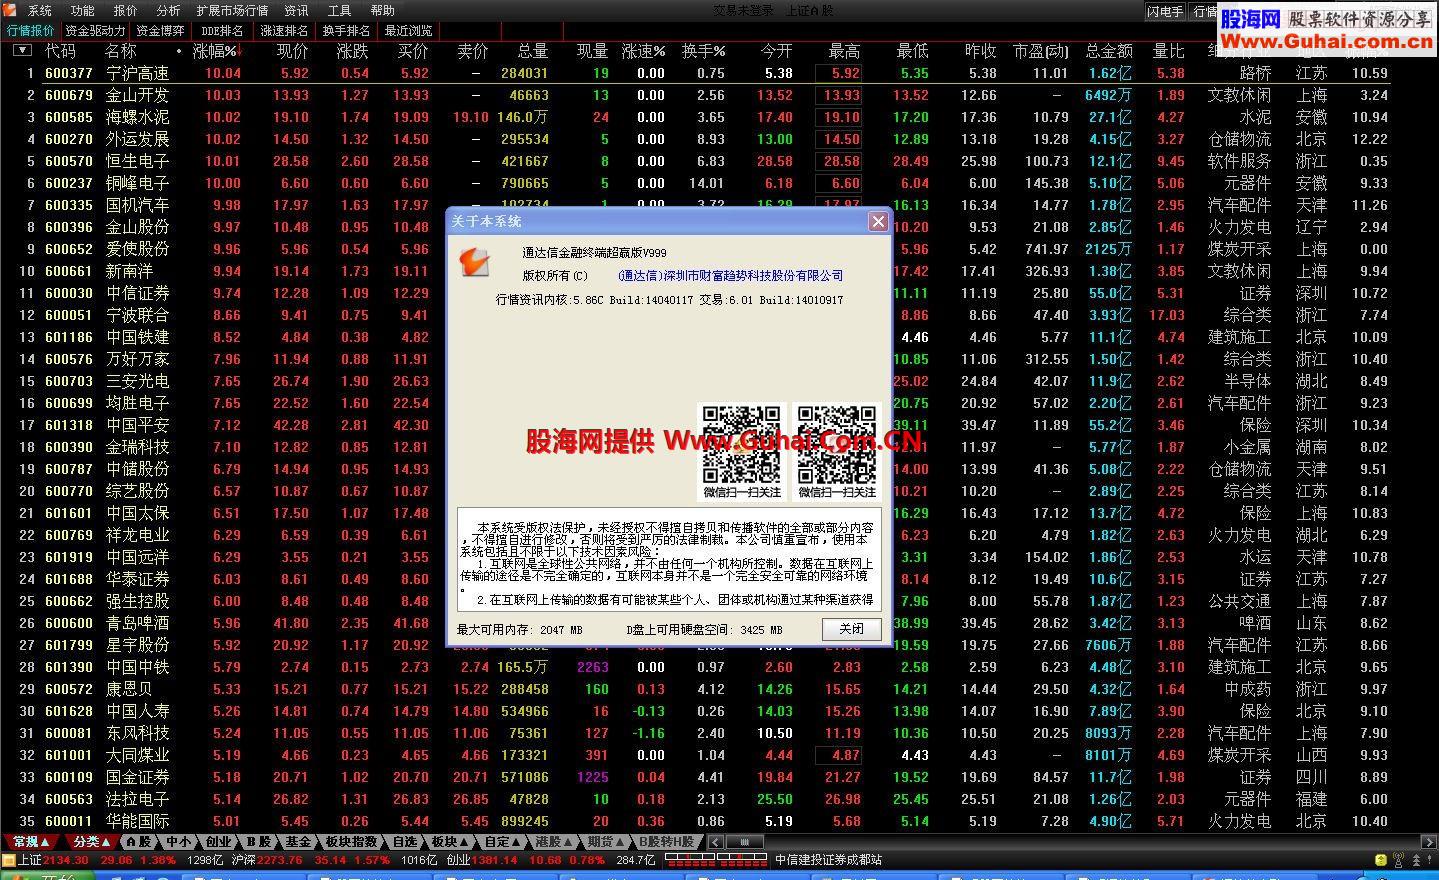
Task: Select the B股转H股 bottom tab
Action: tap(667, 842)
